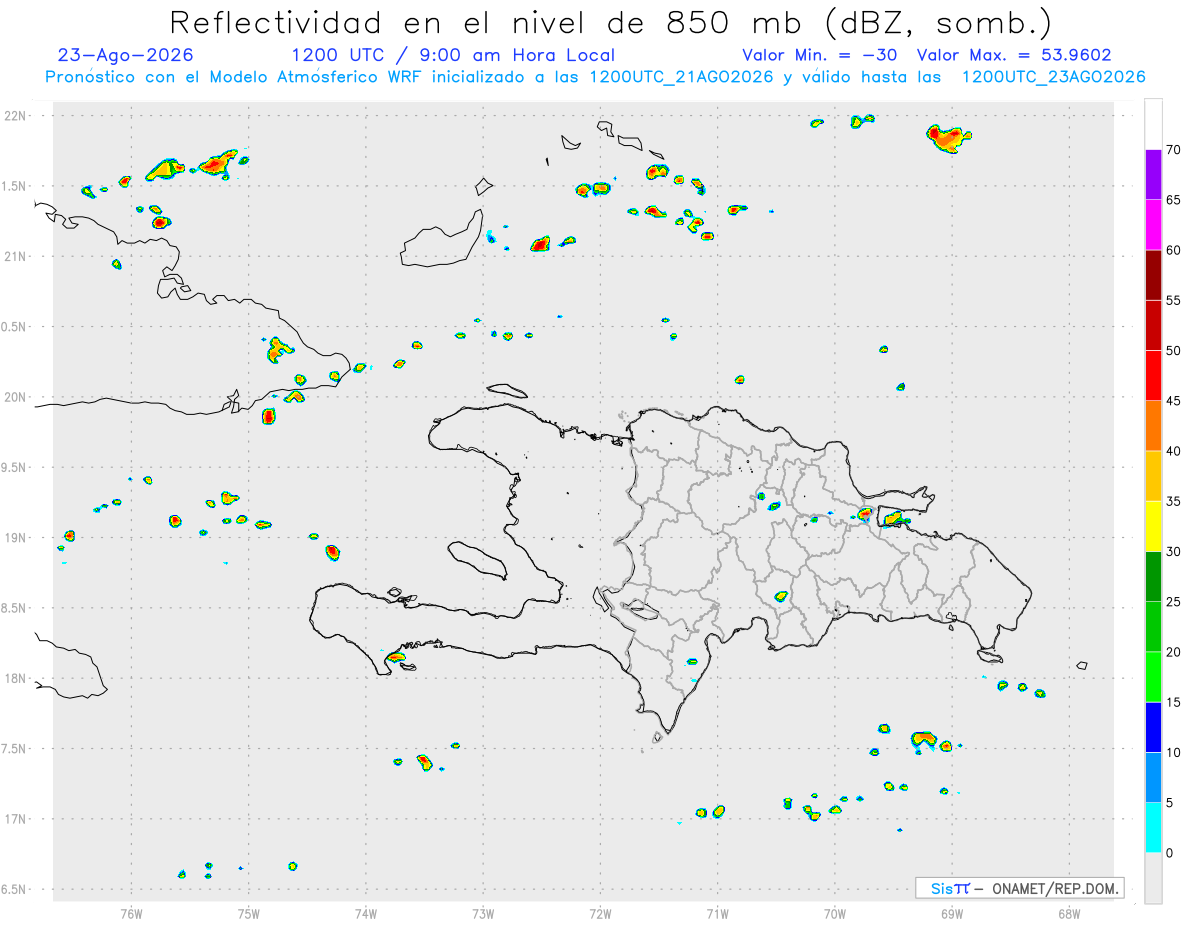Click the 45–50 dBZ red colorbar segment
1200x927 pixels.
tap(1153, 376)
